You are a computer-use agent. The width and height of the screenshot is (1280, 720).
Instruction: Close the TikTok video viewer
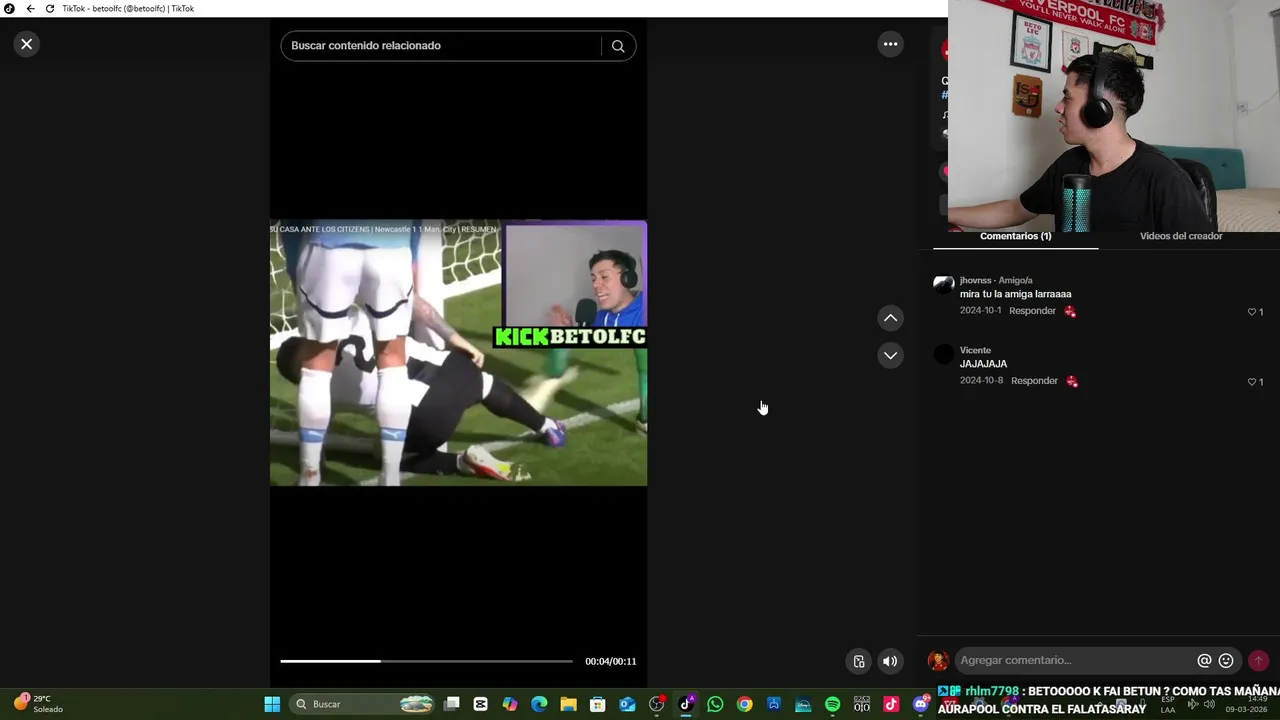tap(27, 44)
